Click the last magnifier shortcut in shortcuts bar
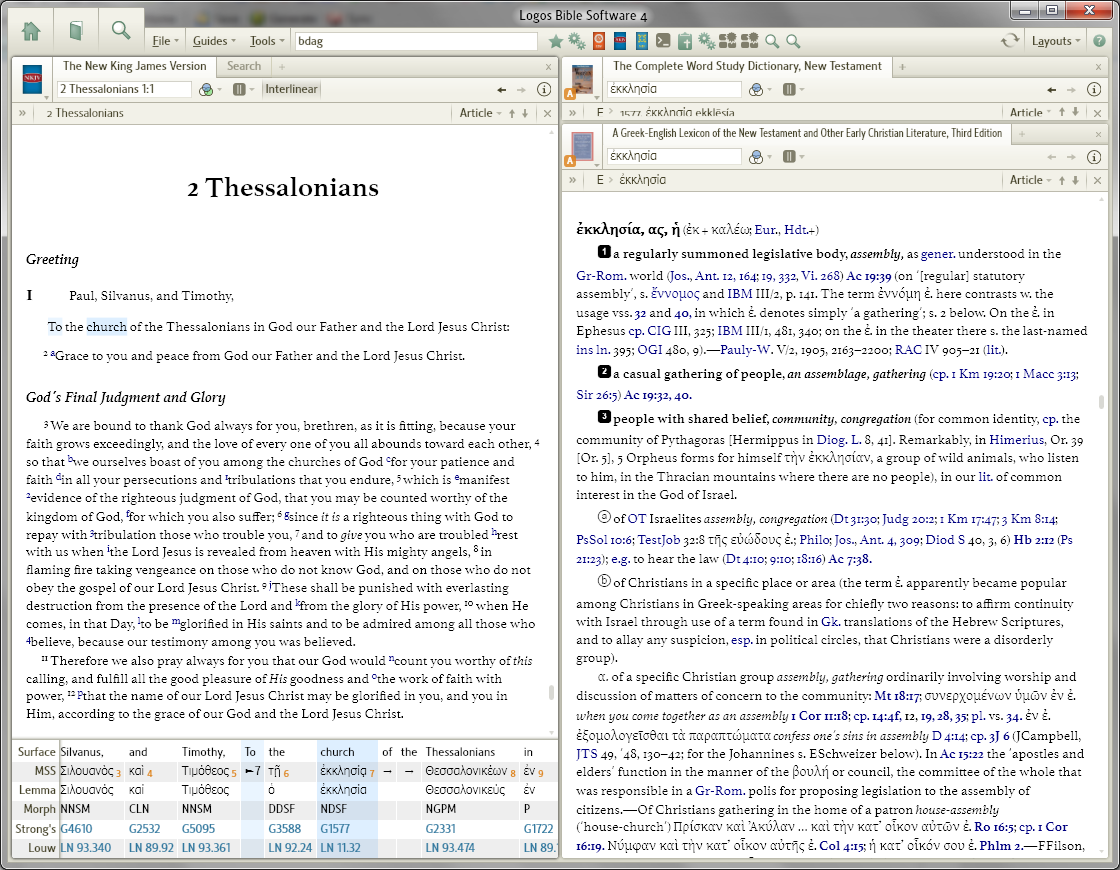Image resolution: width=1120 pixels, height=870 pixels. (793, 41)
